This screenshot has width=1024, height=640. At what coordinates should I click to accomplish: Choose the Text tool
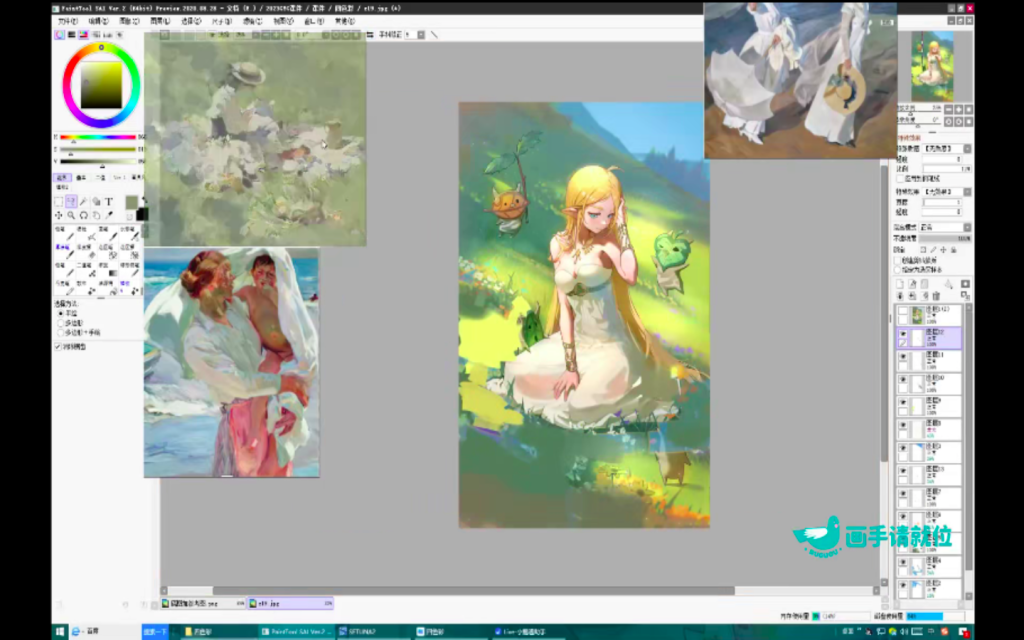click(x=109, y=202)
